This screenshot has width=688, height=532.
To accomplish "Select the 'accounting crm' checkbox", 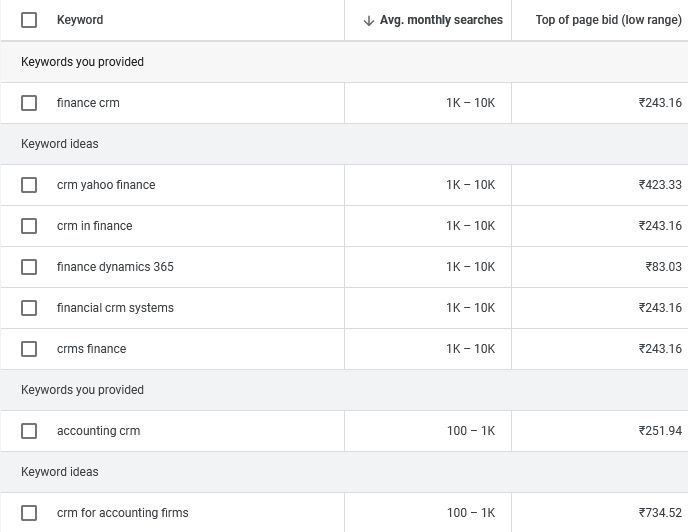I will pyautogui.click(x=29, y=431).
